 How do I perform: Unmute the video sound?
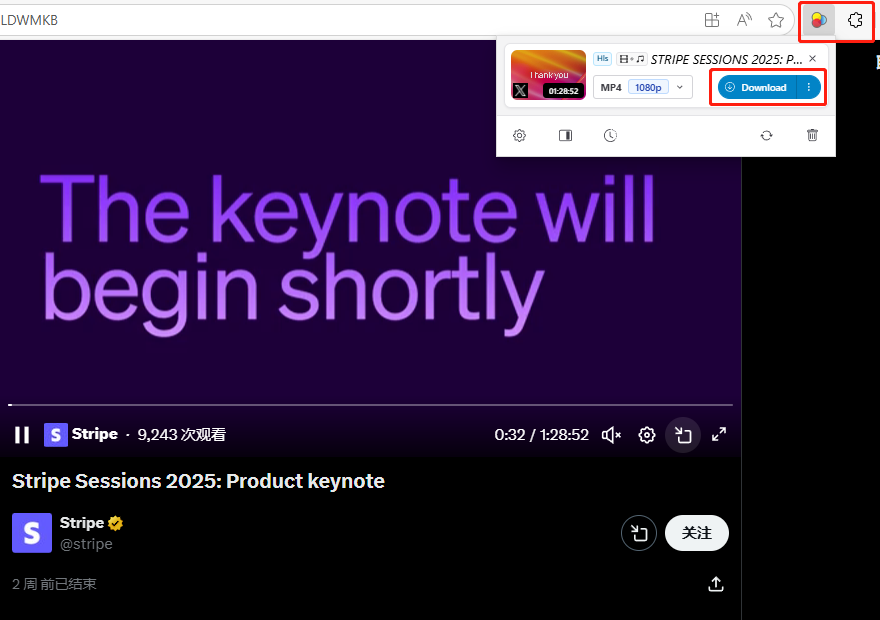(611, 435)
